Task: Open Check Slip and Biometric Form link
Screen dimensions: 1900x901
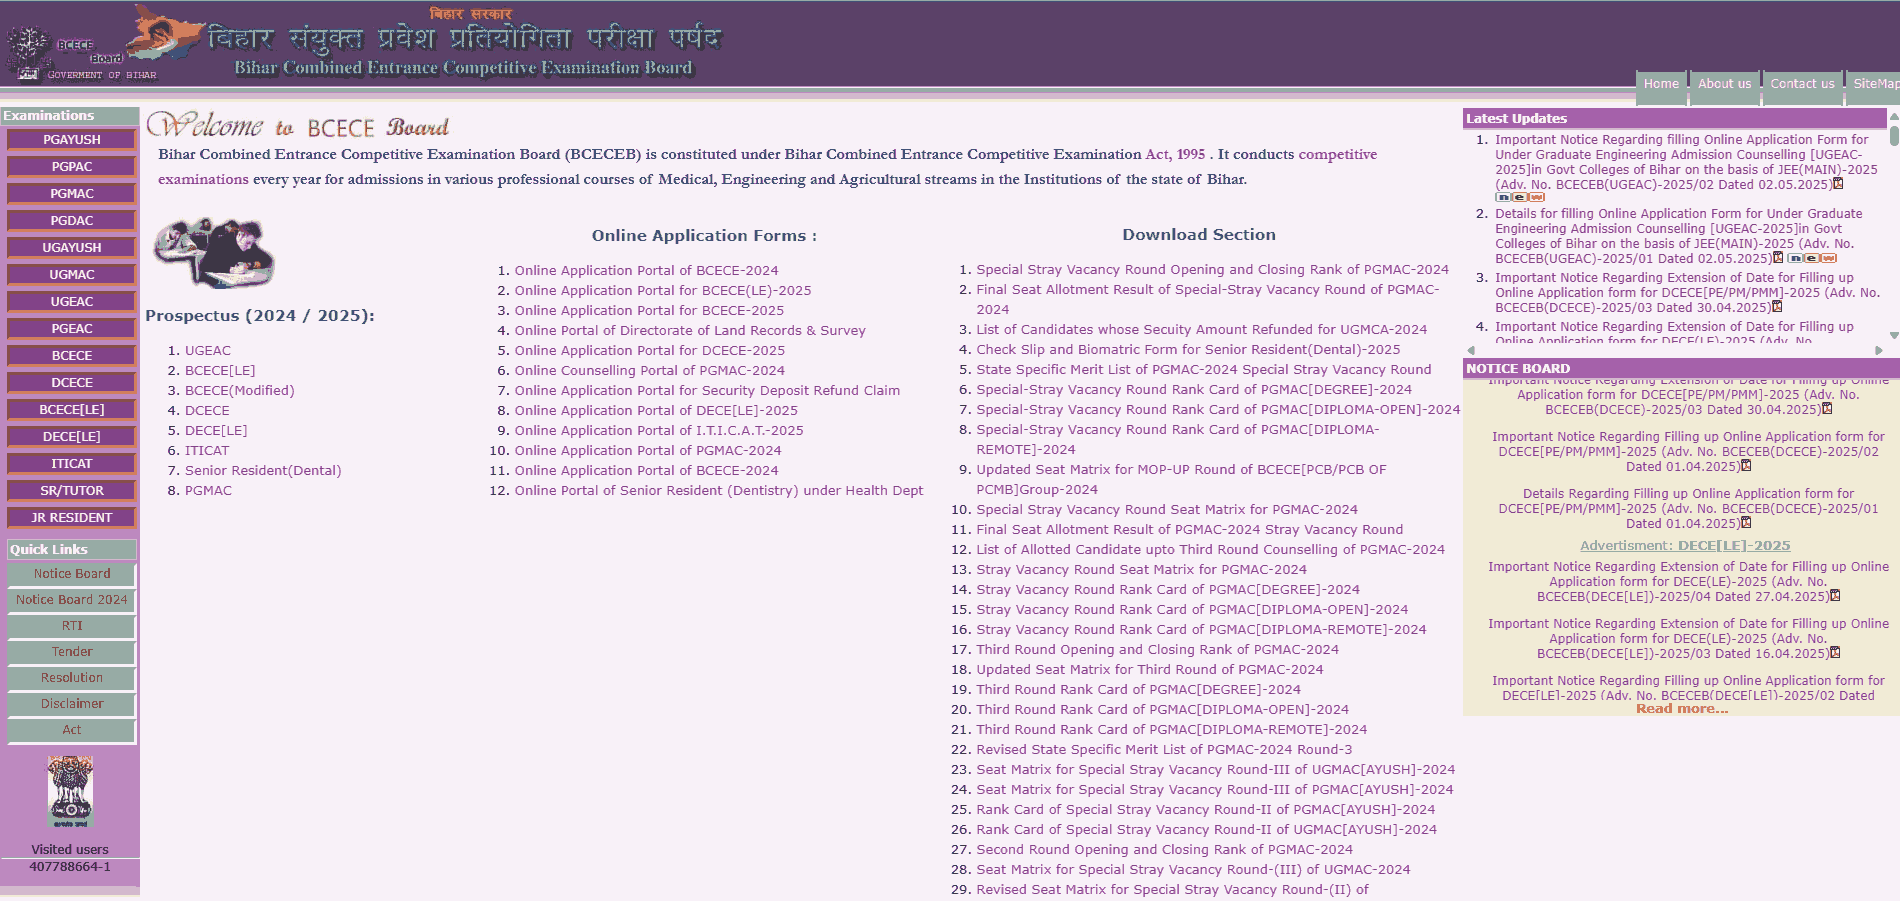Action: click(x=1188, y=350)
